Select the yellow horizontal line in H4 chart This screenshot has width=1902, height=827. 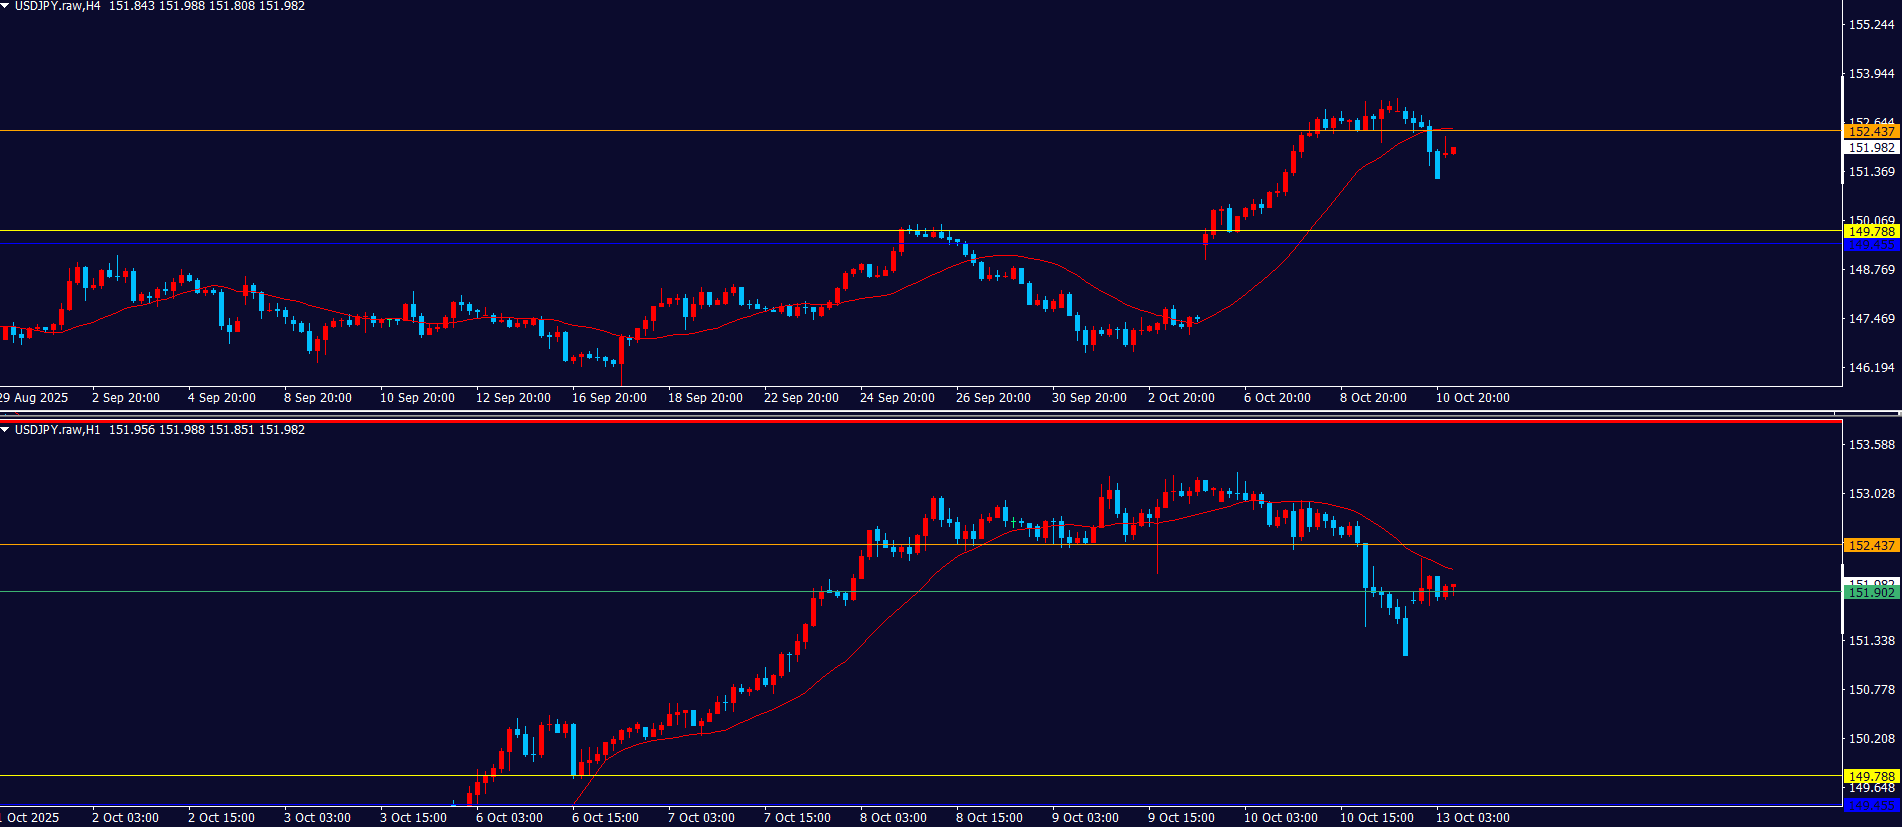coord(600,231)
